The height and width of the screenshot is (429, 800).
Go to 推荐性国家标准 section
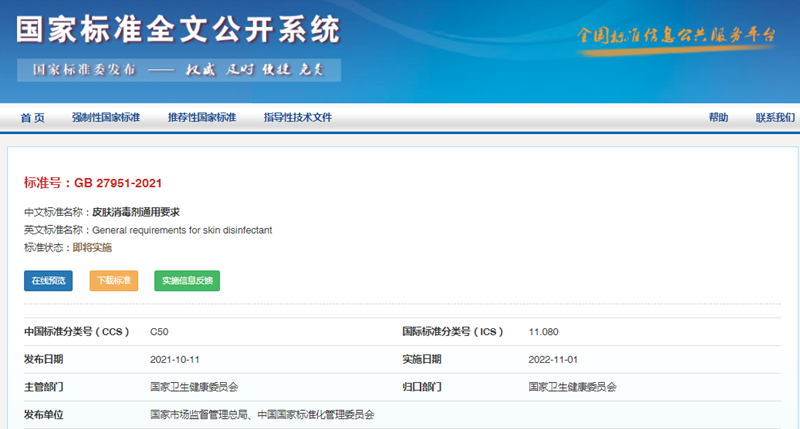(x=201, y=117)
